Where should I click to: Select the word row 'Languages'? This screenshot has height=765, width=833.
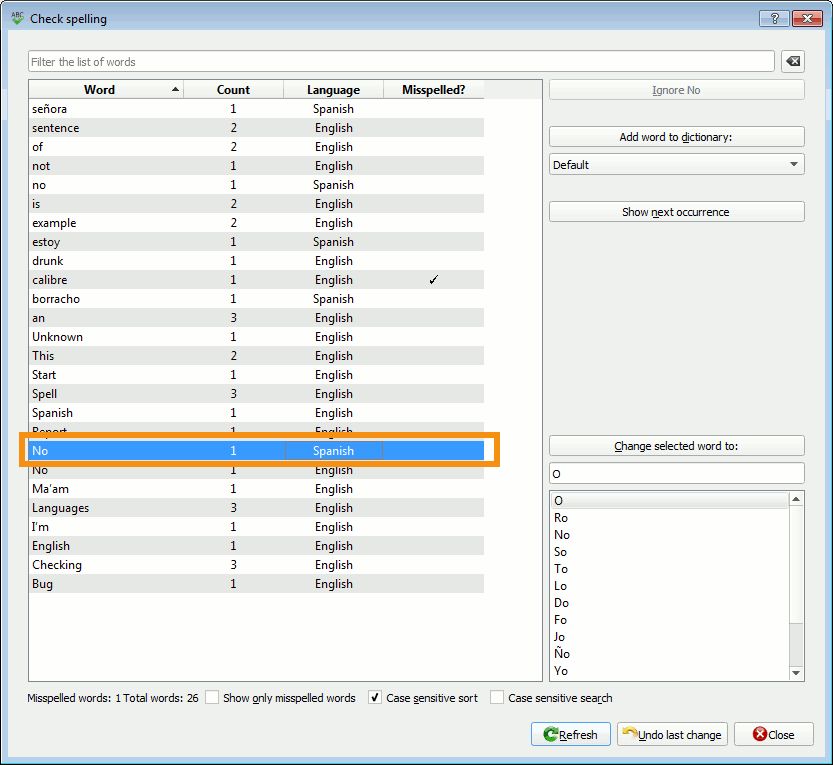(x=257, y=508)
